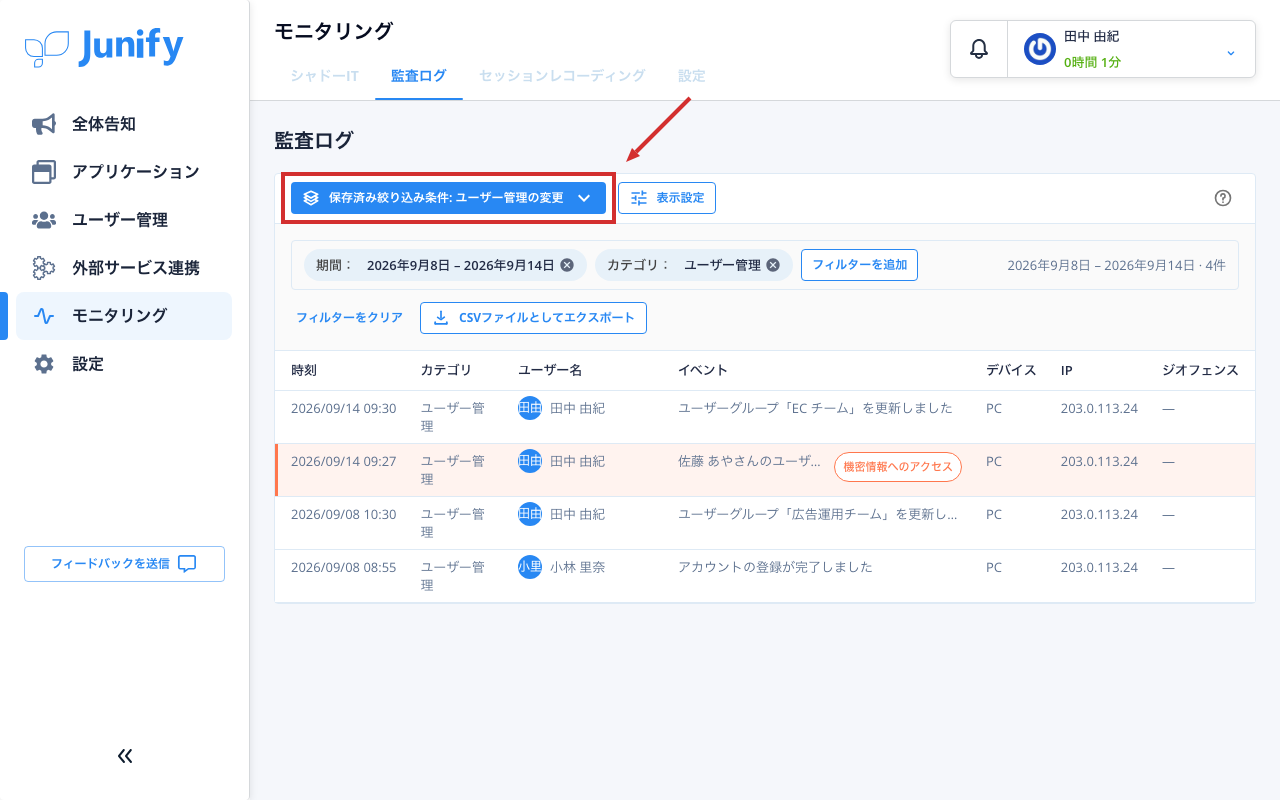The height and width of the screenshot is (800, 1280).
Task: Remove the 期間 filter chip
Action: (567, 265)
